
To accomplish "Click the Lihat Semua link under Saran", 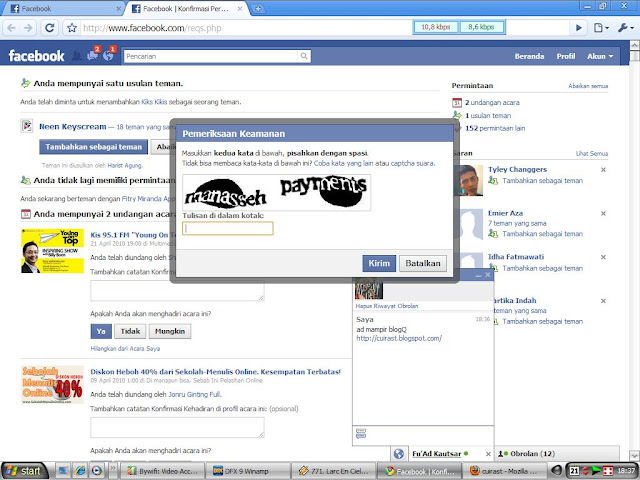I will pos(591,153).
